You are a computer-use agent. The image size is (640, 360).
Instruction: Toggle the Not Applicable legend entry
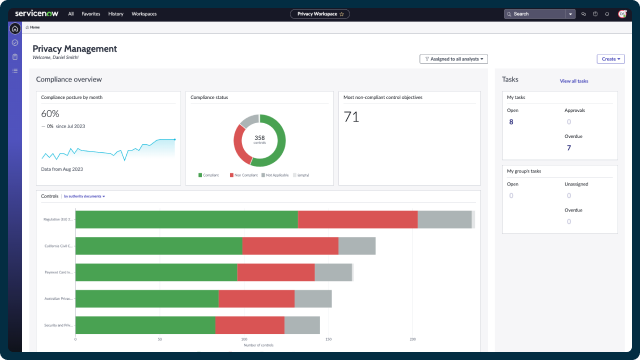pyautogui.click(x=275, y=175)
